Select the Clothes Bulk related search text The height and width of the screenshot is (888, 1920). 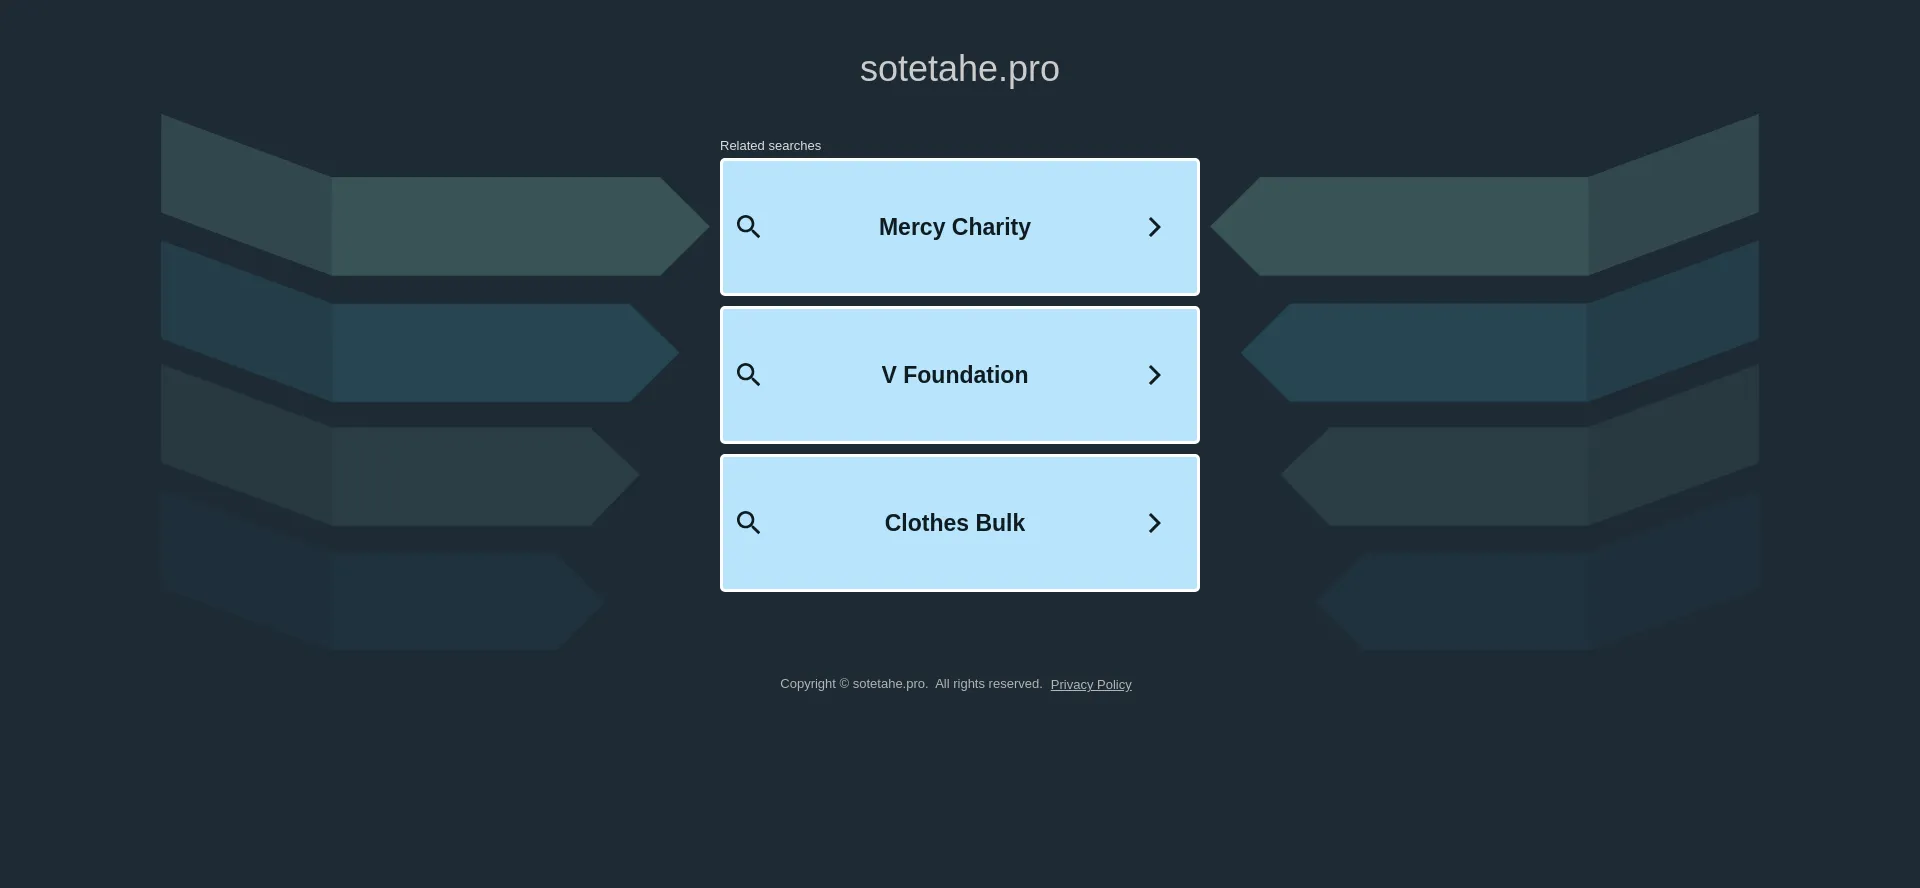click(x=954, y=523)
